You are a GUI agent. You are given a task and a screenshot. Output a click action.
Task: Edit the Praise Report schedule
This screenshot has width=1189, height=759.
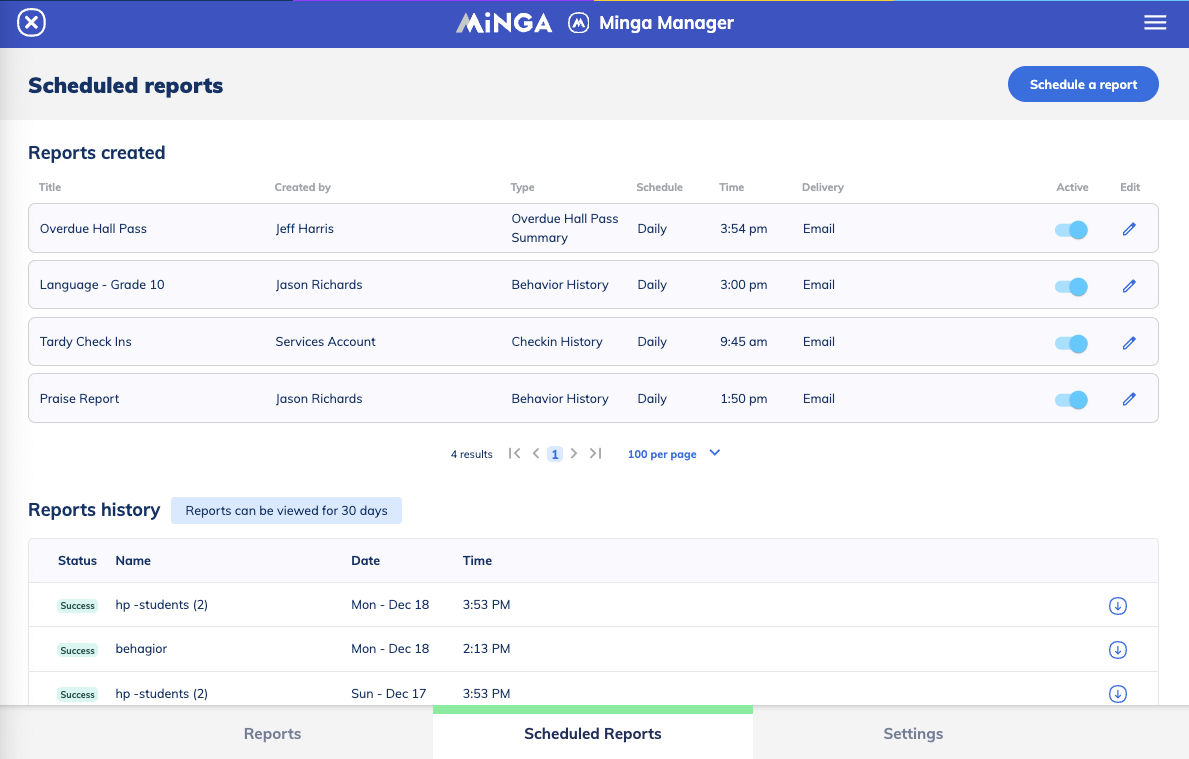[1129, 398]
